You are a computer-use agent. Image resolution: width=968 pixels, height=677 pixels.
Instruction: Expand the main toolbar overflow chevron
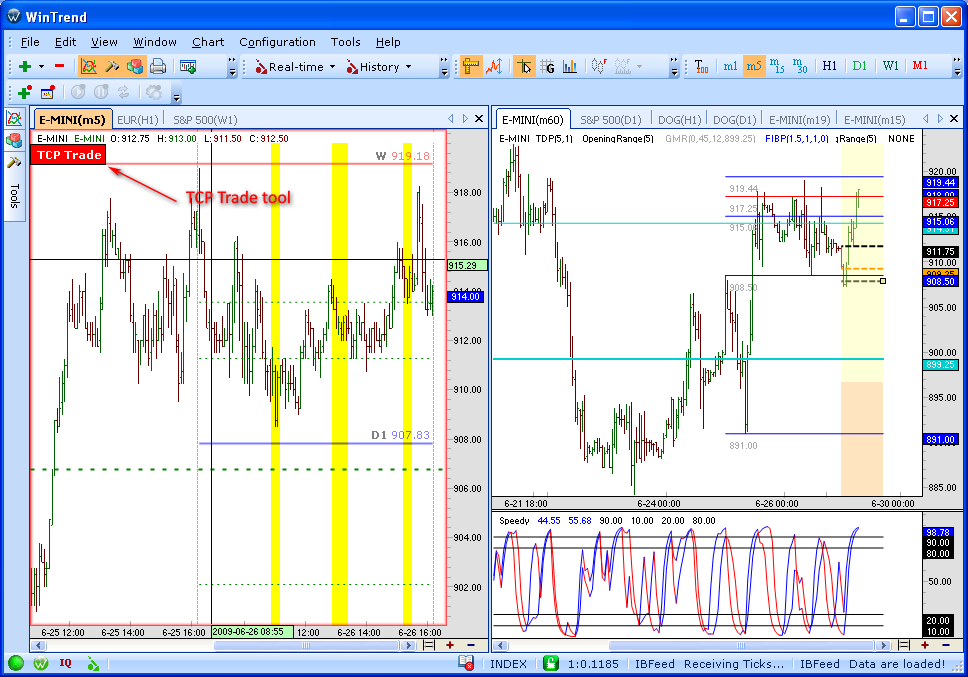232,67
